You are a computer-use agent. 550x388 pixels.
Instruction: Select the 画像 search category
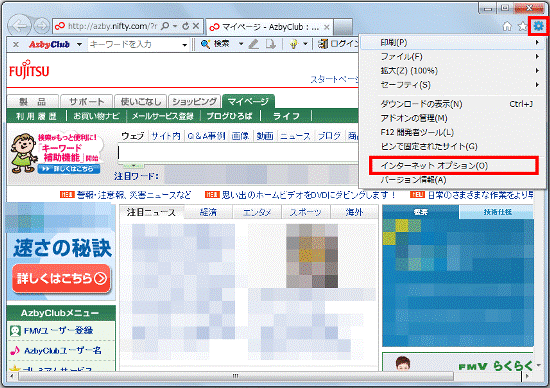[x=240, y=136]
